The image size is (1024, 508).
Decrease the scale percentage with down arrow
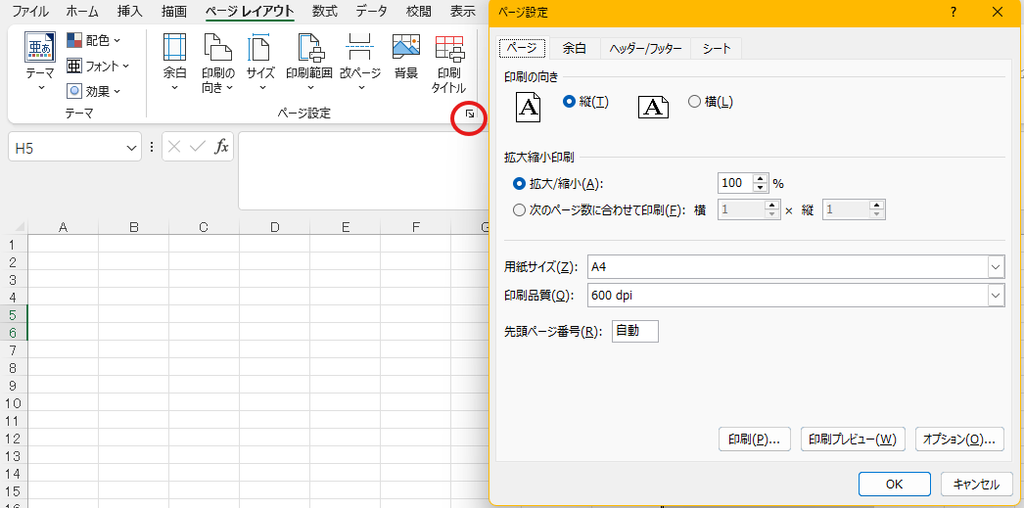(760, 189)
